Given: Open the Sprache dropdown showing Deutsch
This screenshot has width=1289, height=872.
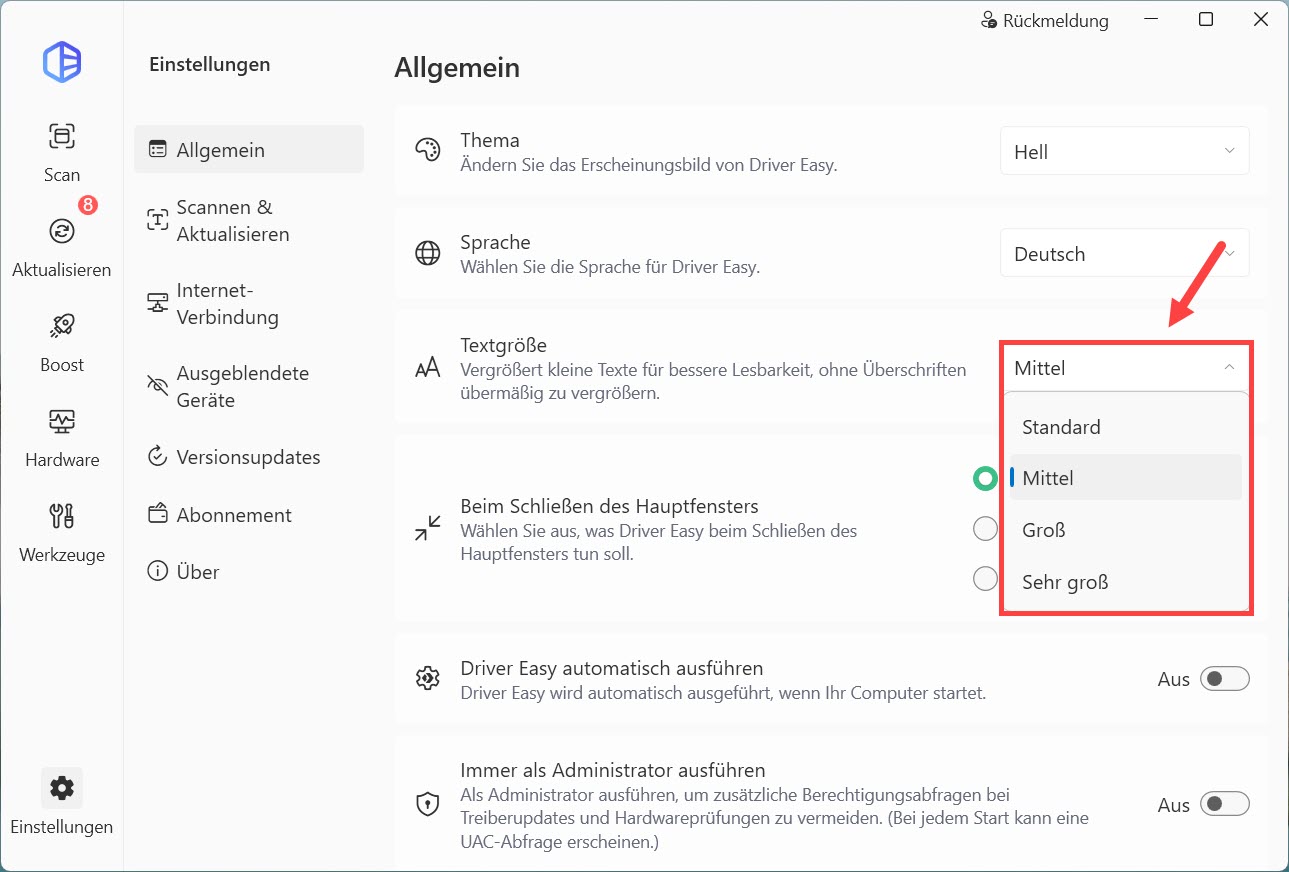Looking at the screenshot, I should [1125, 254].
